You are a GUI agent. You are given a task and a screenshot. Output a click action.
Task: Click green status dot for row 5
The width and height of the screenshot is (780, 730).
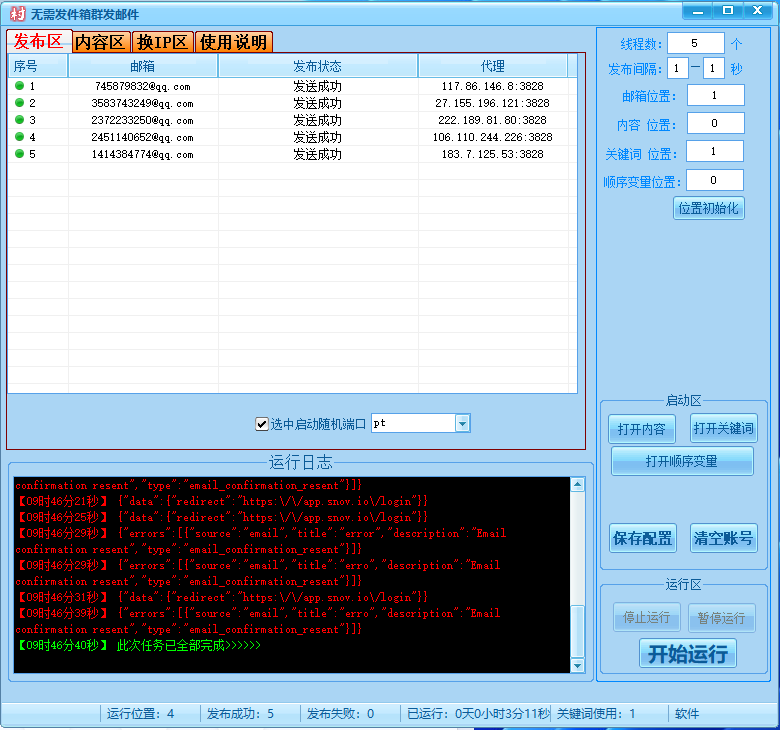[x=19, y=154]
